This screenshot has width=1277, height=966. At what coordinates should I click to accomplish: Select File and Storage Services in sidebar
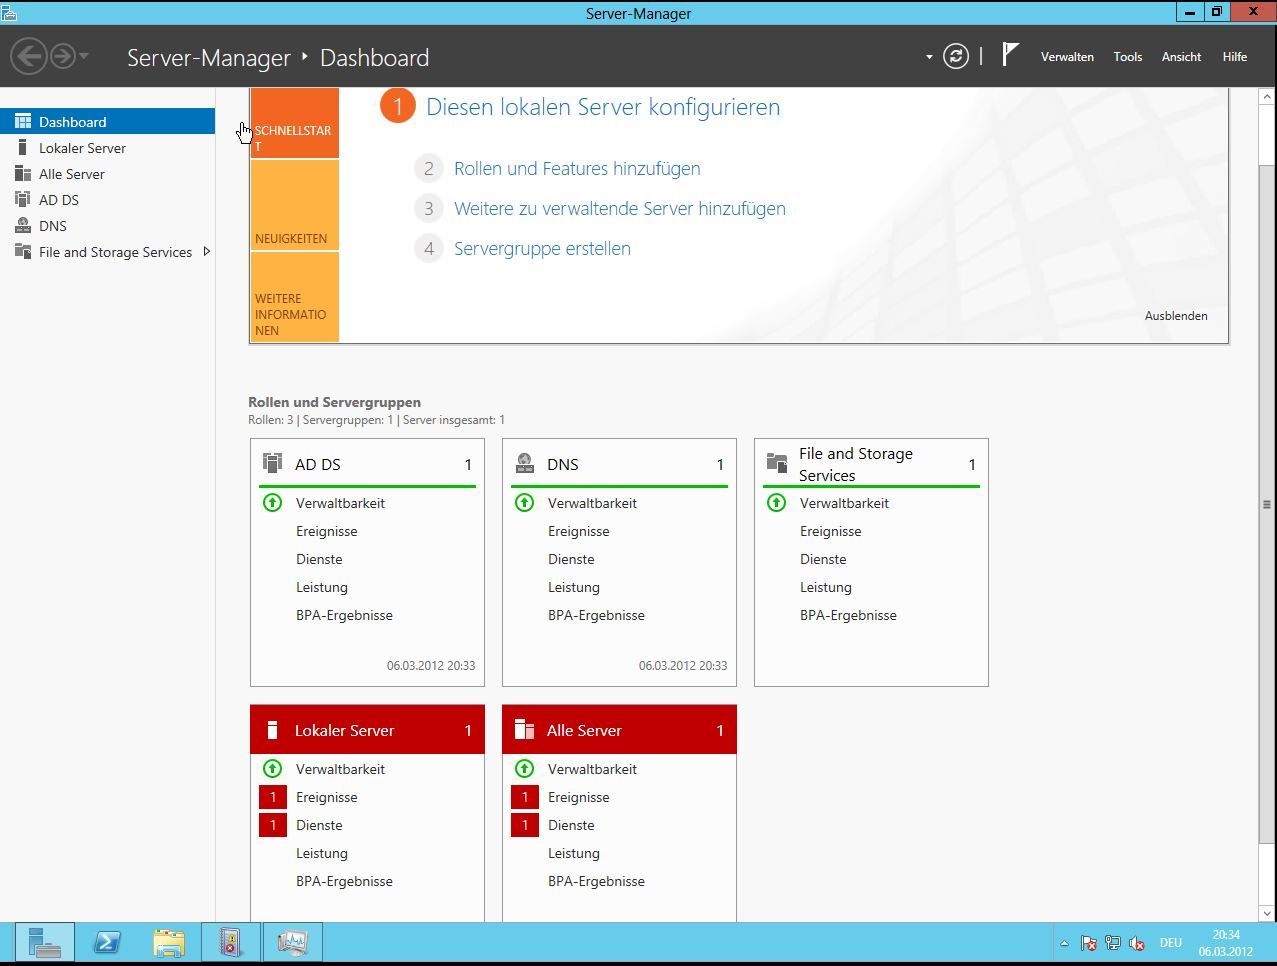(107, 252)
